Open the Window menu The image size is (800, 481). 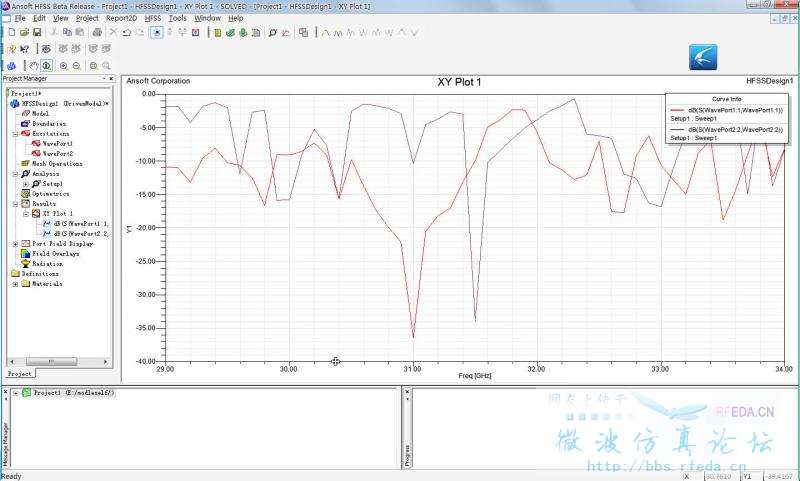pyautogui.click(x=208, y=18)
